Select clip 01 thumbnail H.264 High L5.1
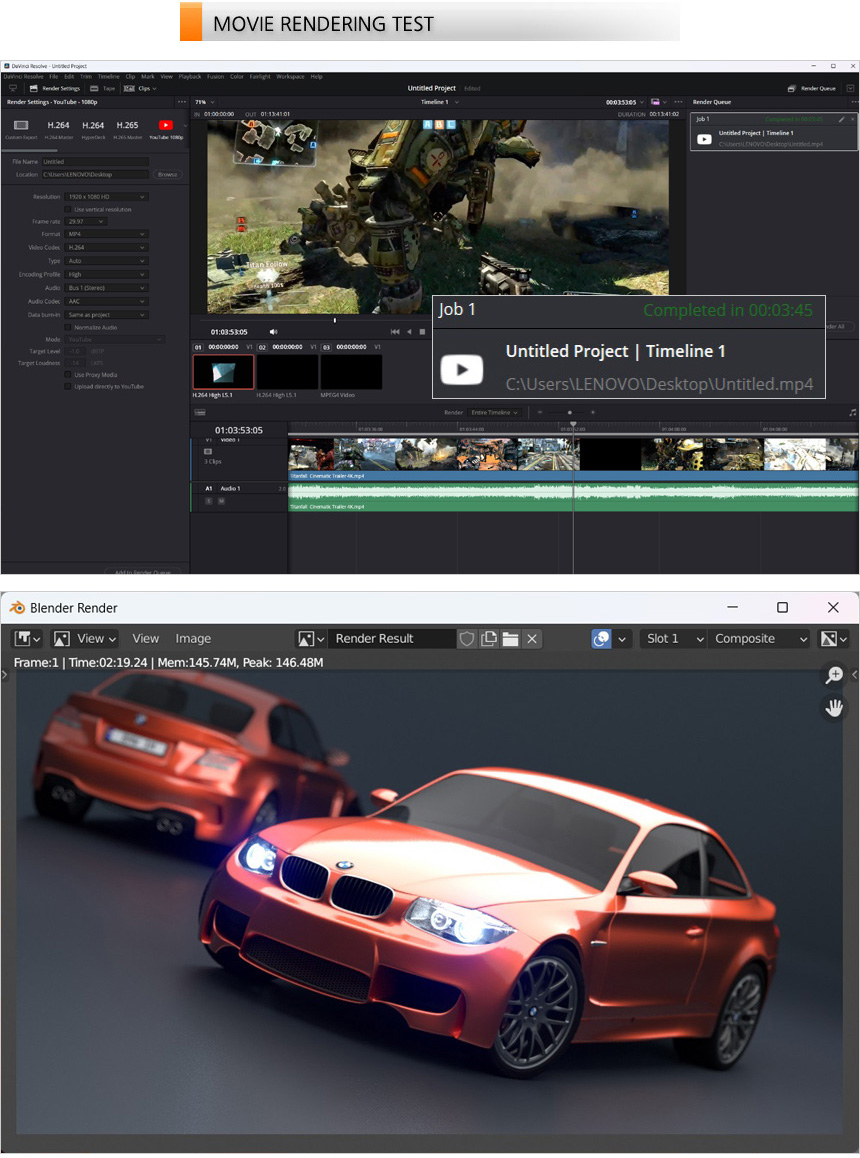The image size is (860, 1158). tap(223, 371)
